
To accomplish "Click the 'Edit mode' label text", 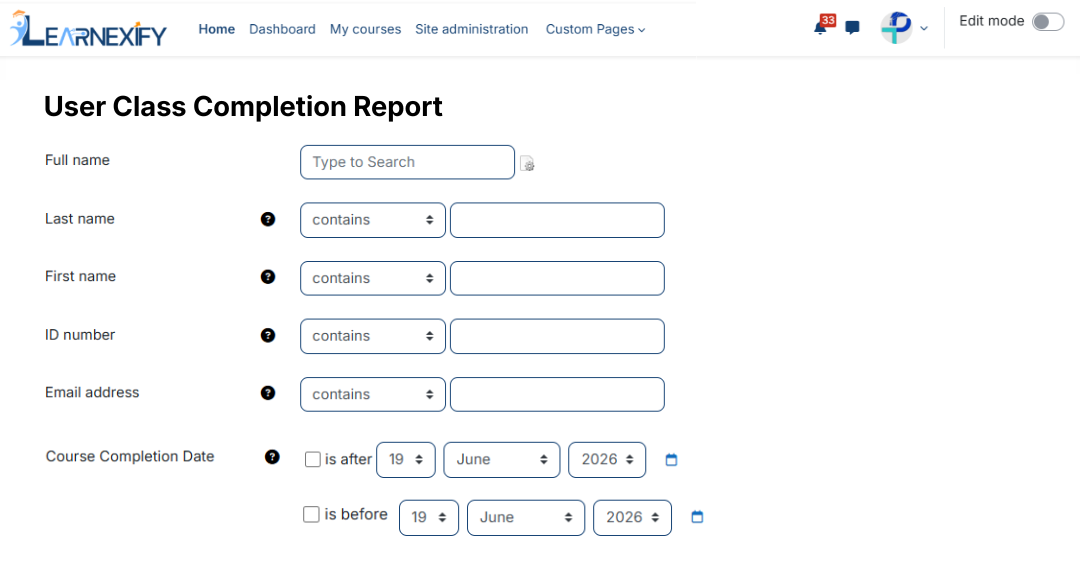I will tap(991, 21).
